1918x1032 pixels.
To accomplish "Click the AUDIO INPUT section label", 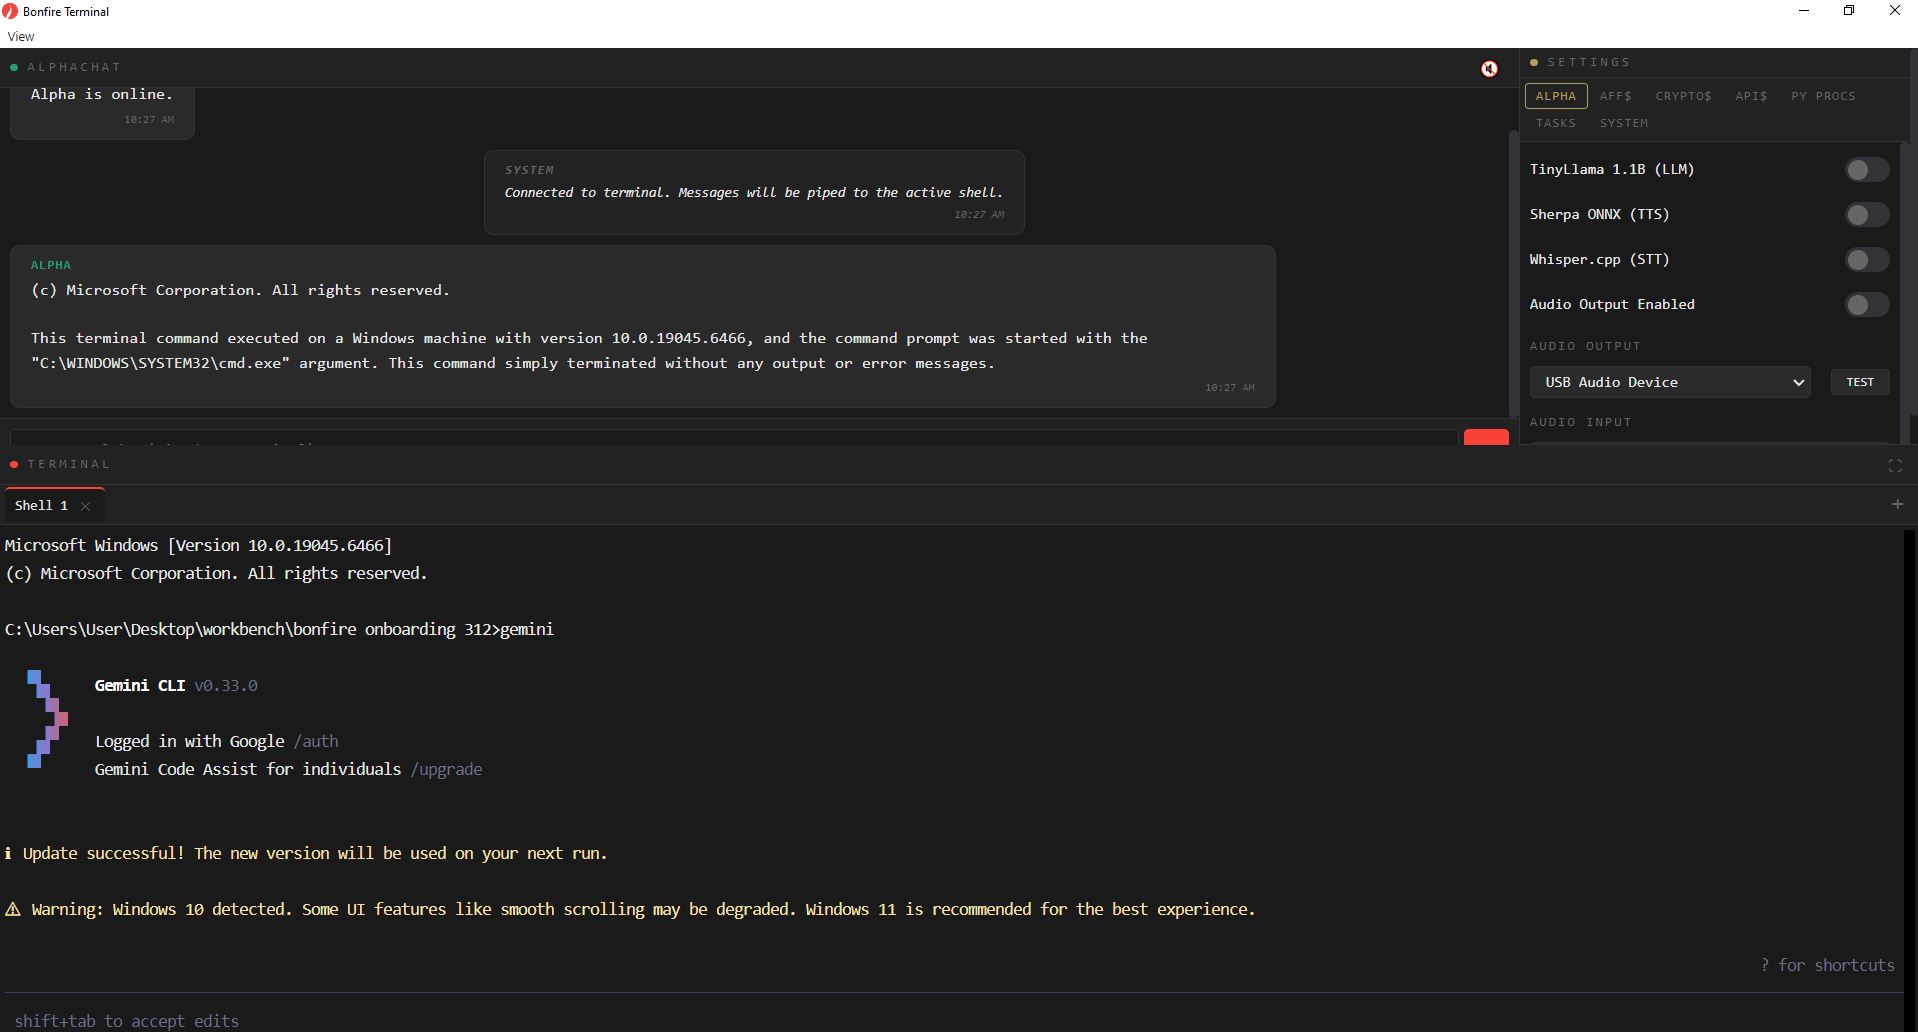I will click(x=1581, y=422).
